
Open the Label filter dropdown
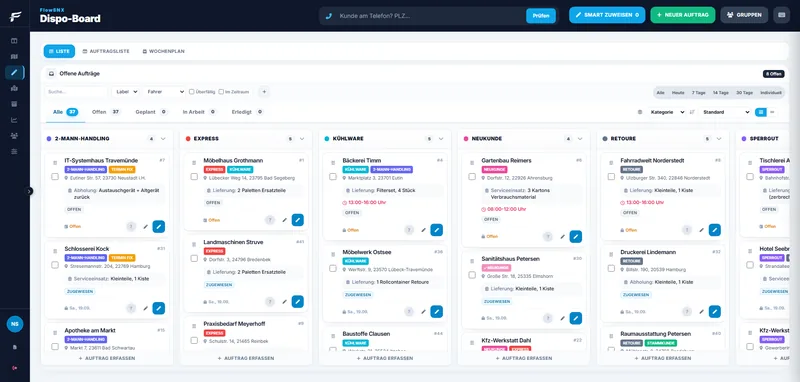pyautogui.click(x=126, y=92)
